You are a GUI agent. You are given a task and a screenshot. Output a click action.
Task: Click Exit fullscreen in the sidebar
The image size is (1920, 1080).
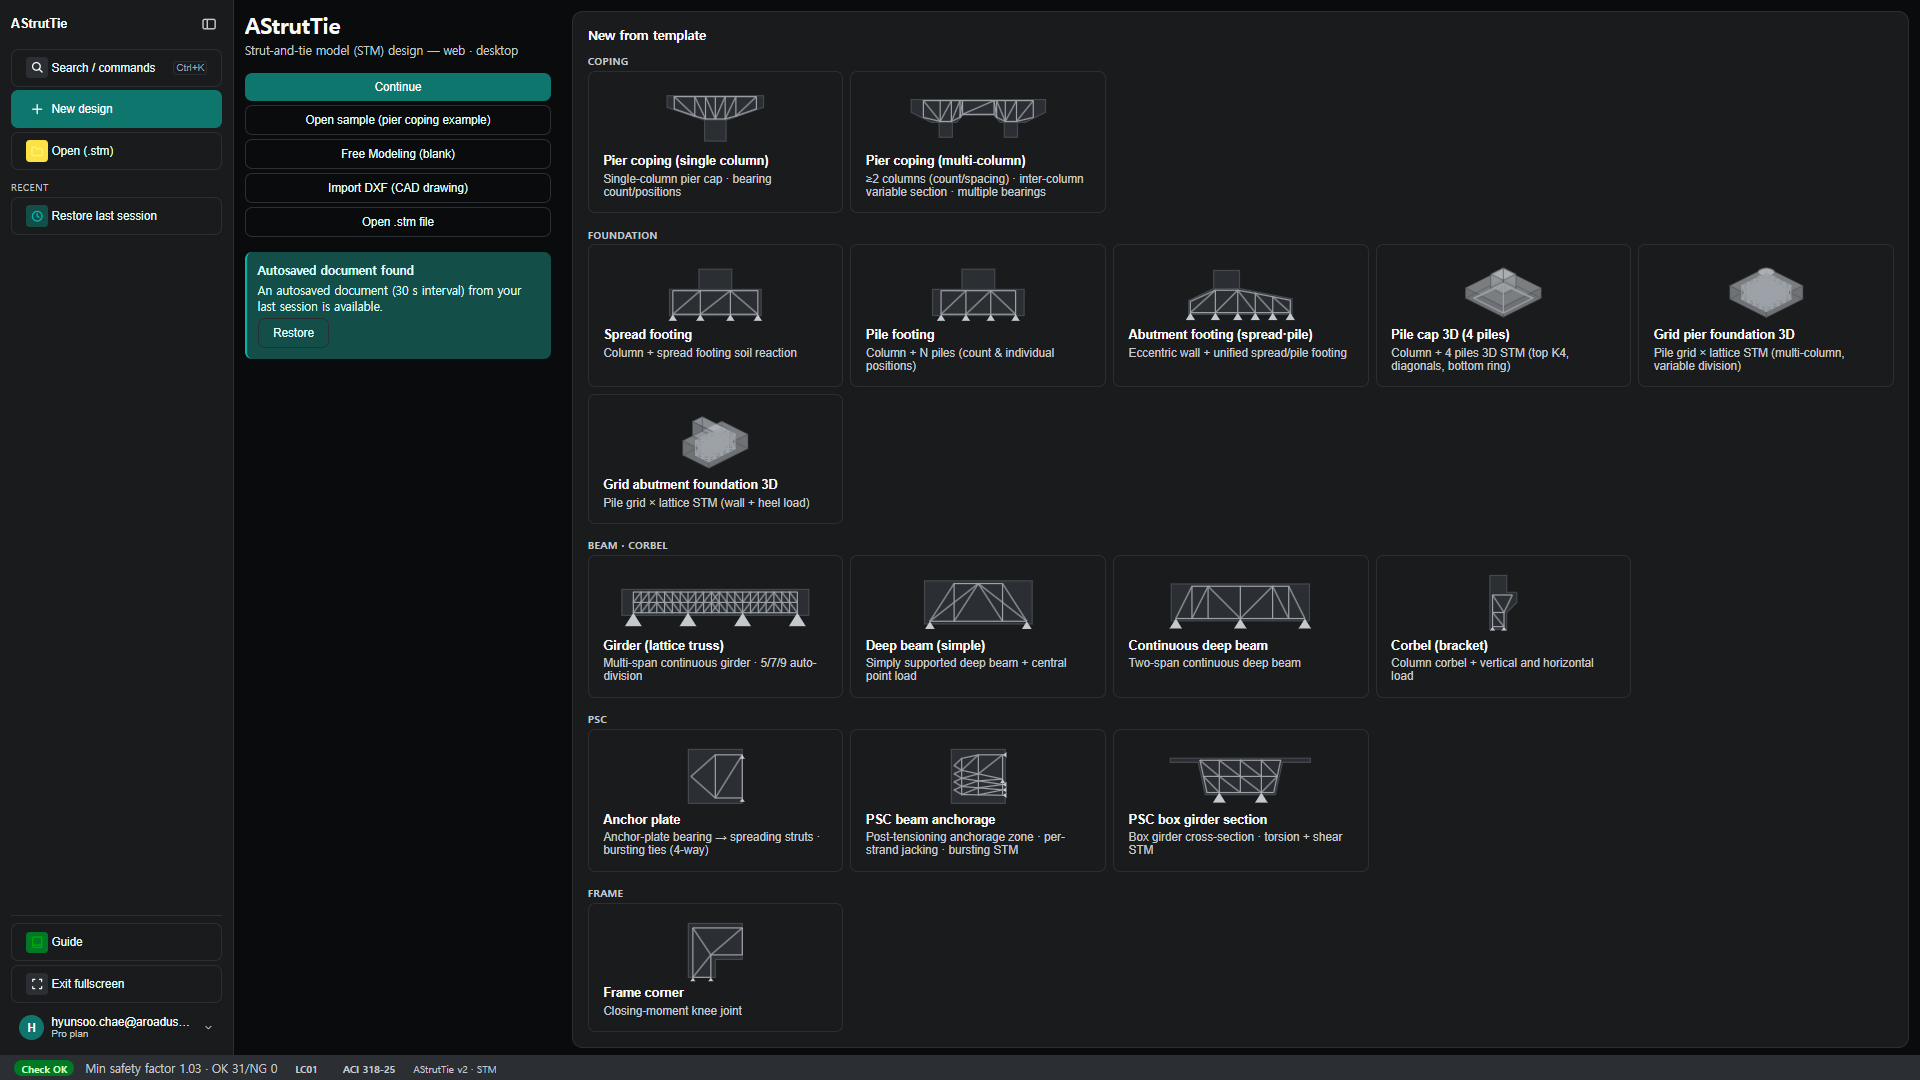tap(116, 984)
